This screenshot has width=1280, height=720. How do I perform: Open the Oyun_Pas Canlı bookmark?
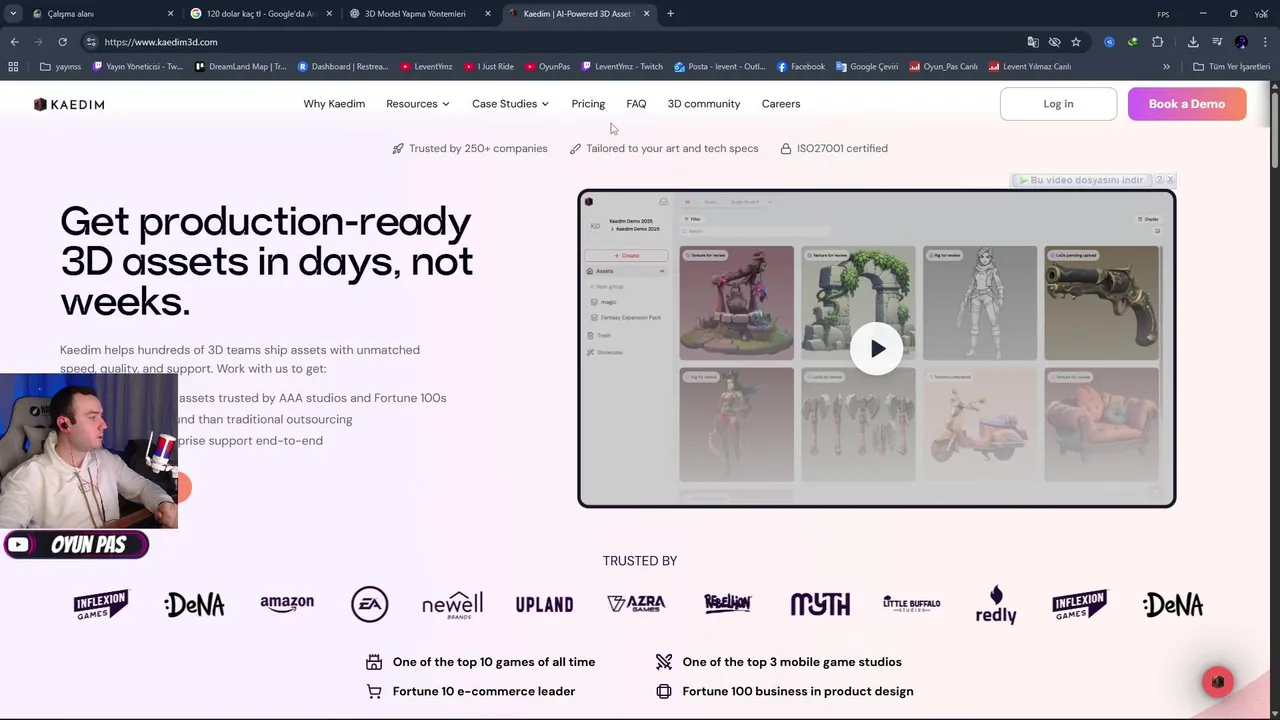(943, 67)
